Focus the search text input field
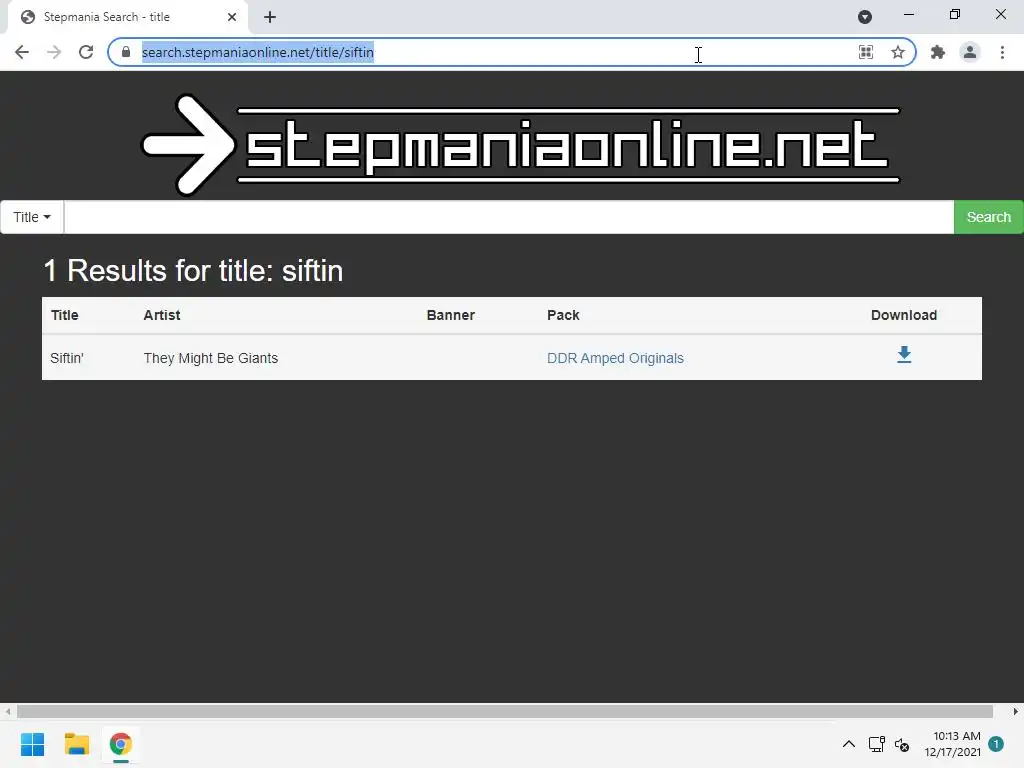 point(509,217)
